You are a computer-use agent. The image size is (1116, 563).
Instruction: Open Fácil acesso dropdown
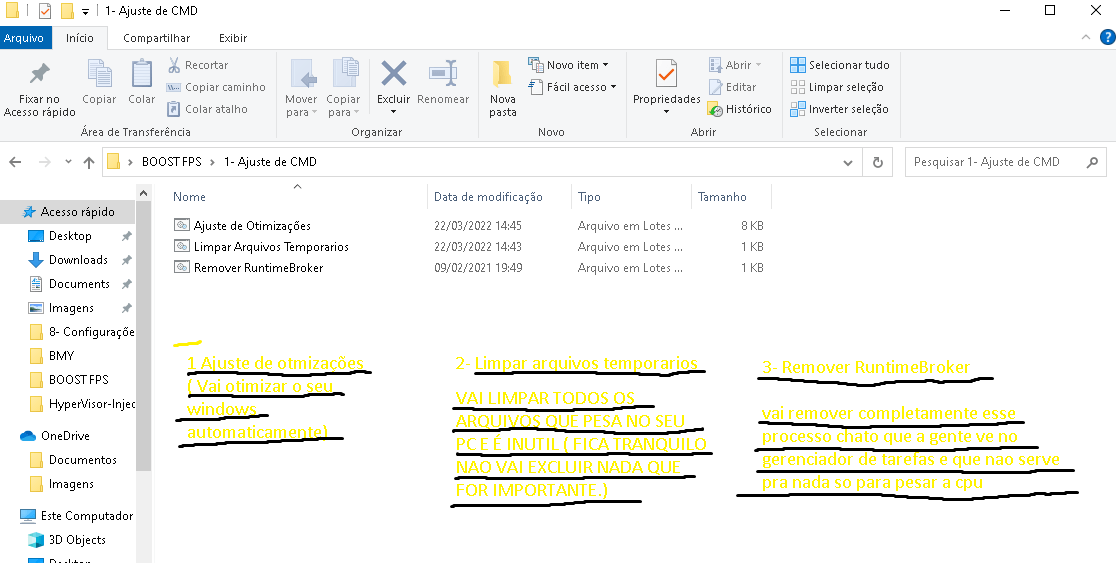572,87
